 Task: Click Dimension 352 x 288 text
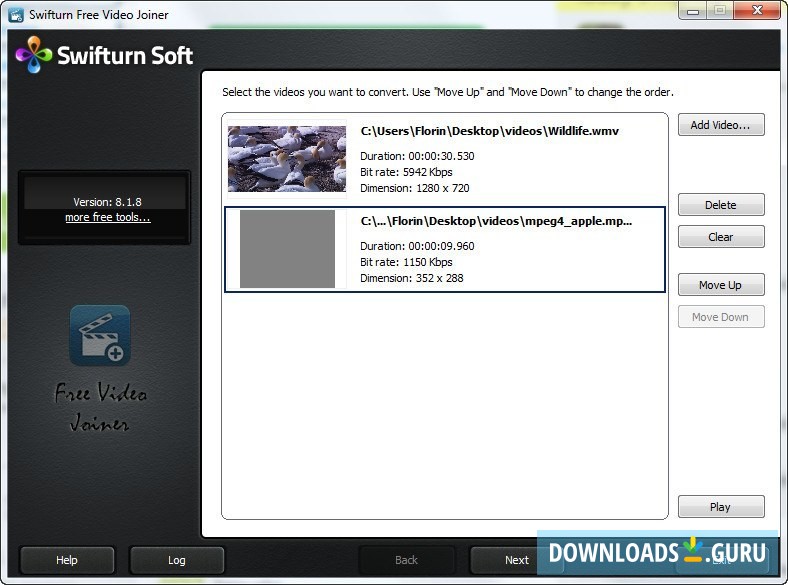412,278
